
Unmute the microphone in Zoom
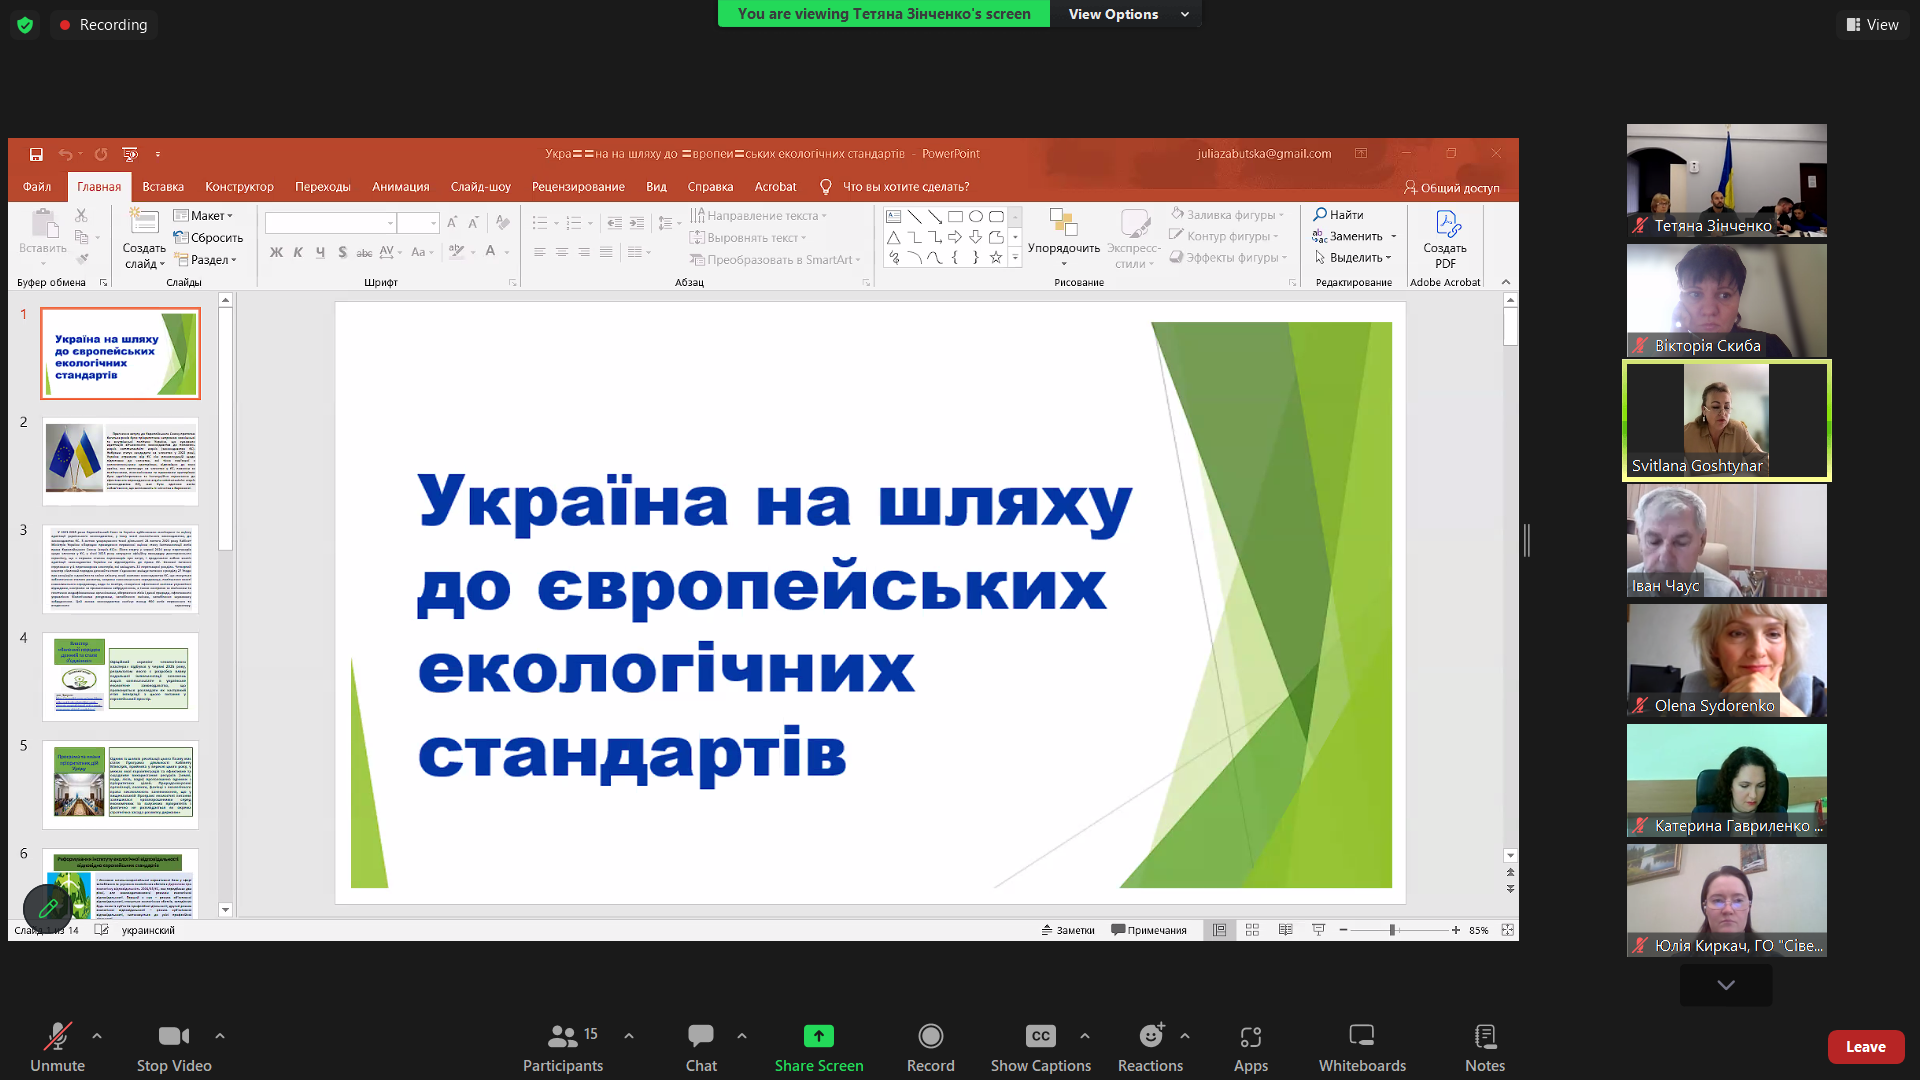[57, 1046]
